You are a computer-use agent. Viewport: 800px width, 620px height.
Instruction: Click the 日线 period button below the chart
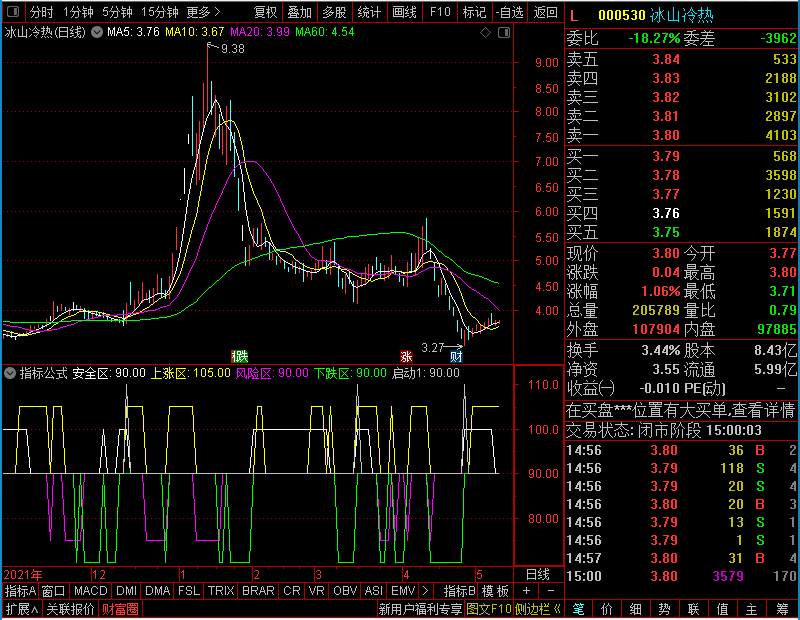click(538, 575)
